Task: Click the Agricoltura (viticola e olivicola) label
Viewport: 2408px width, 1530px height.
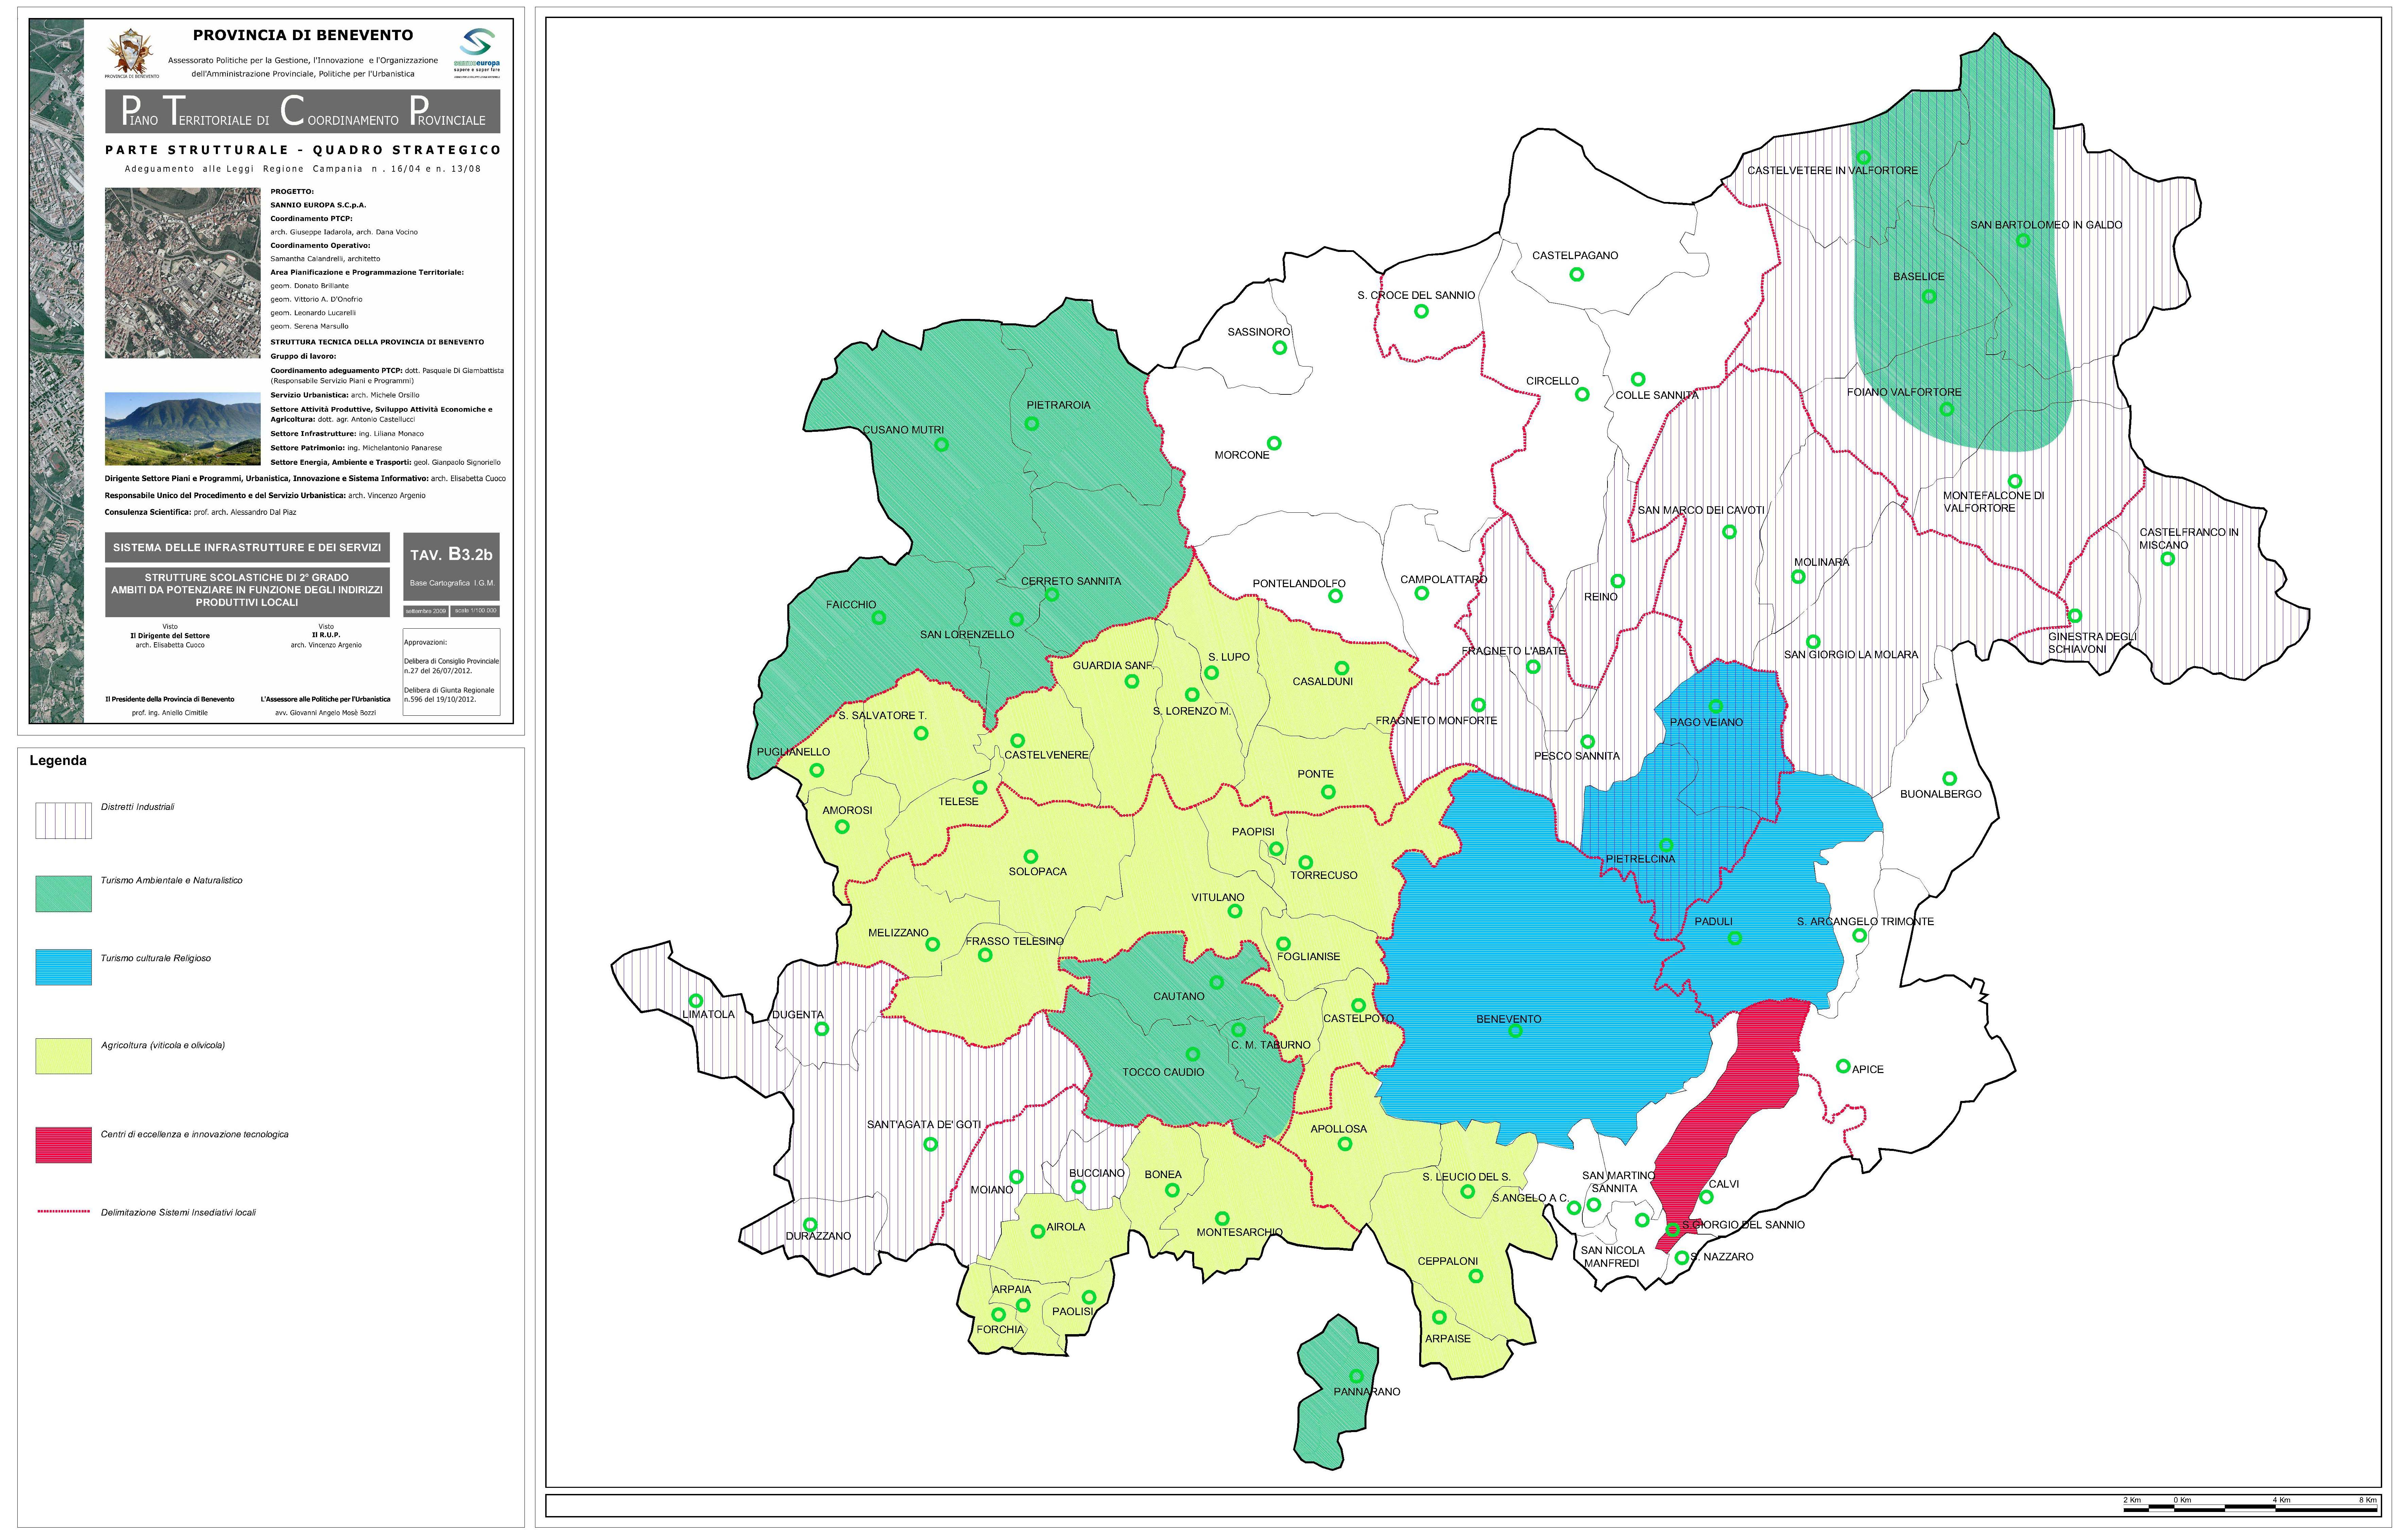Action: pyautogui.click(x=163, y=1045)
